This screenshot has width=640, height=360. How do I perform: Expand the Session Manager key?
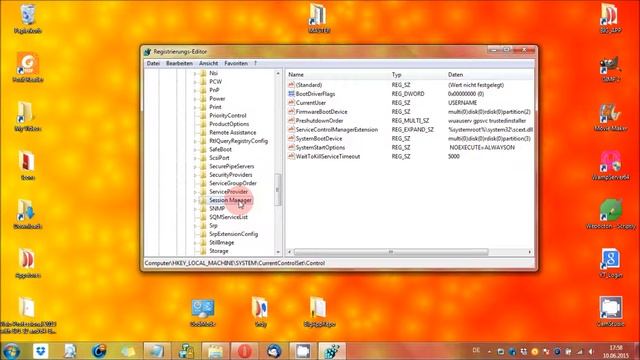(x=195, y=200)
